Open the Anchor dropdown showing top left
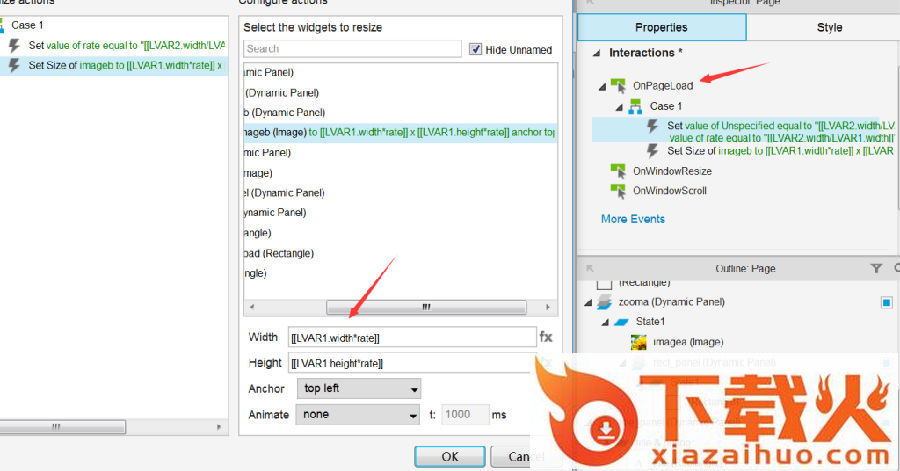Screen dimensions: 900x471 coord(358,388)
